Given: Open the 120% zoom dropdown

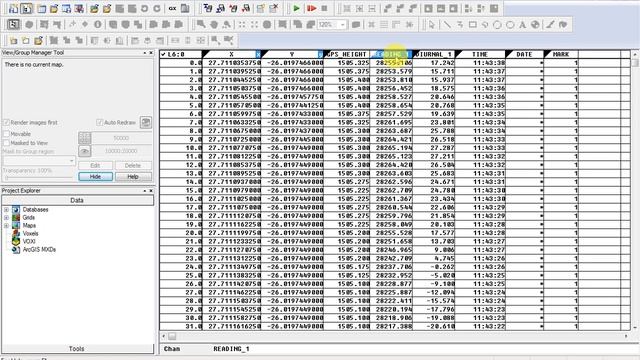Looking at the screenshot, I should click(x=342, y=24).
